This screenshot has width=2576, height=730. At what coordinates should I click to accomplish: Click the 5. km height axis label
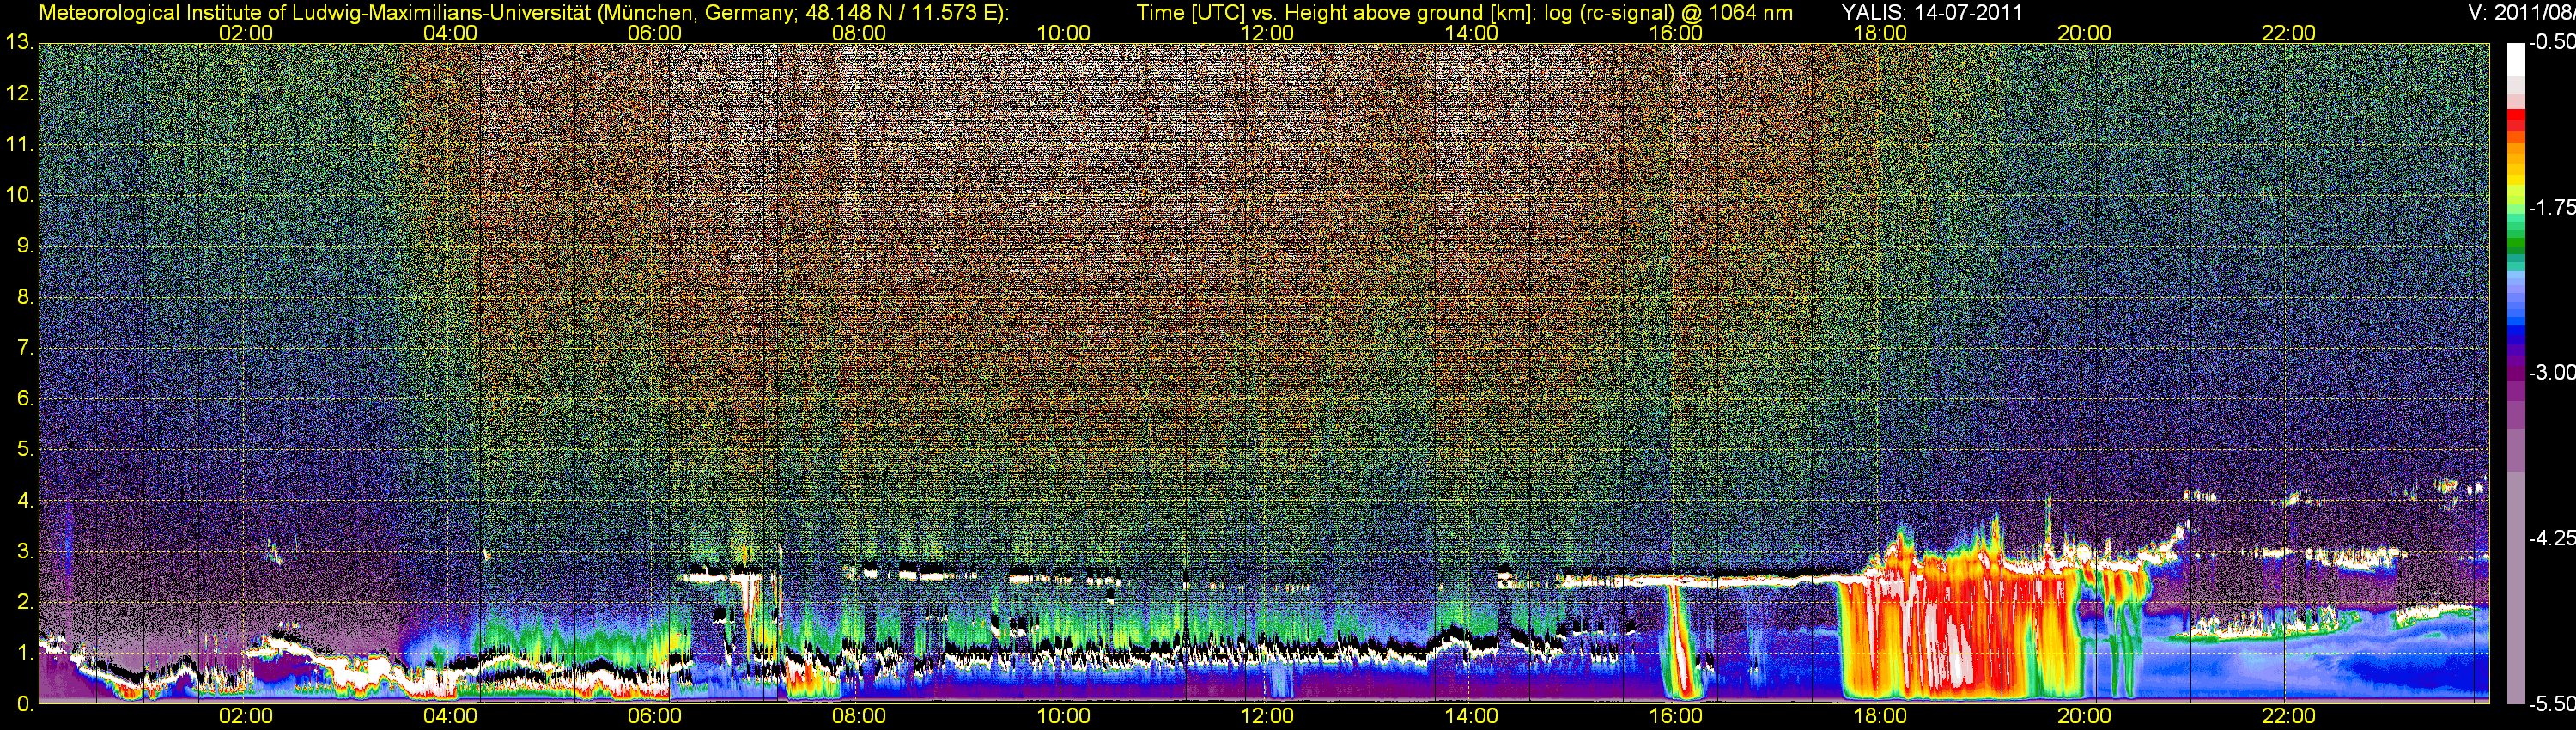(25, 450)
